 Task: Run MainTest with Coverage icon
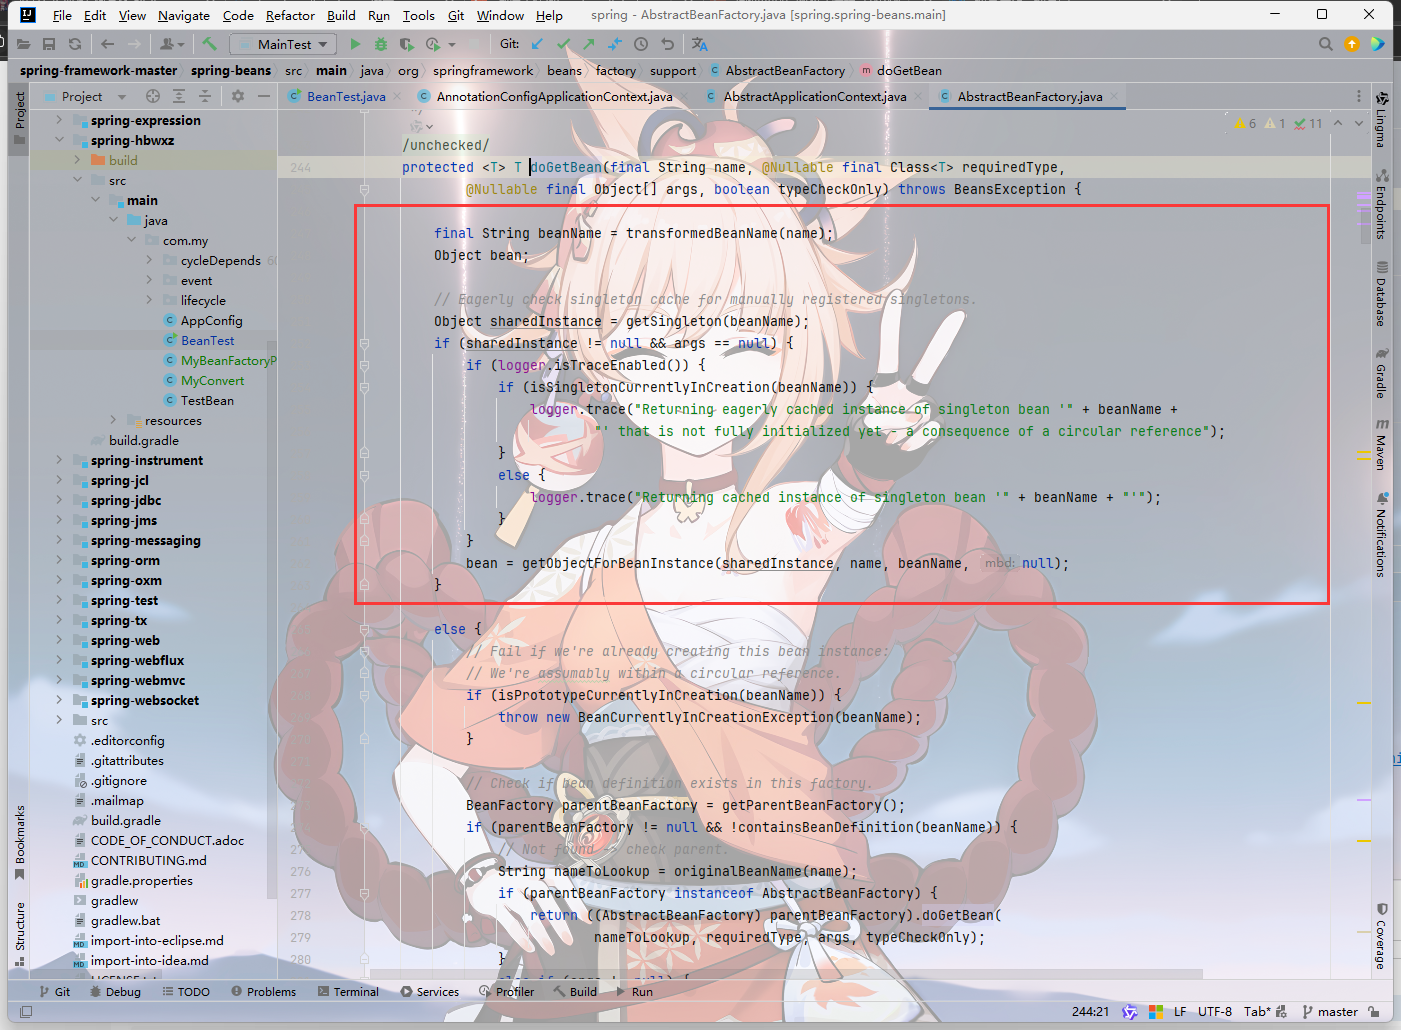pyautogui.click(x=406, y=44)
